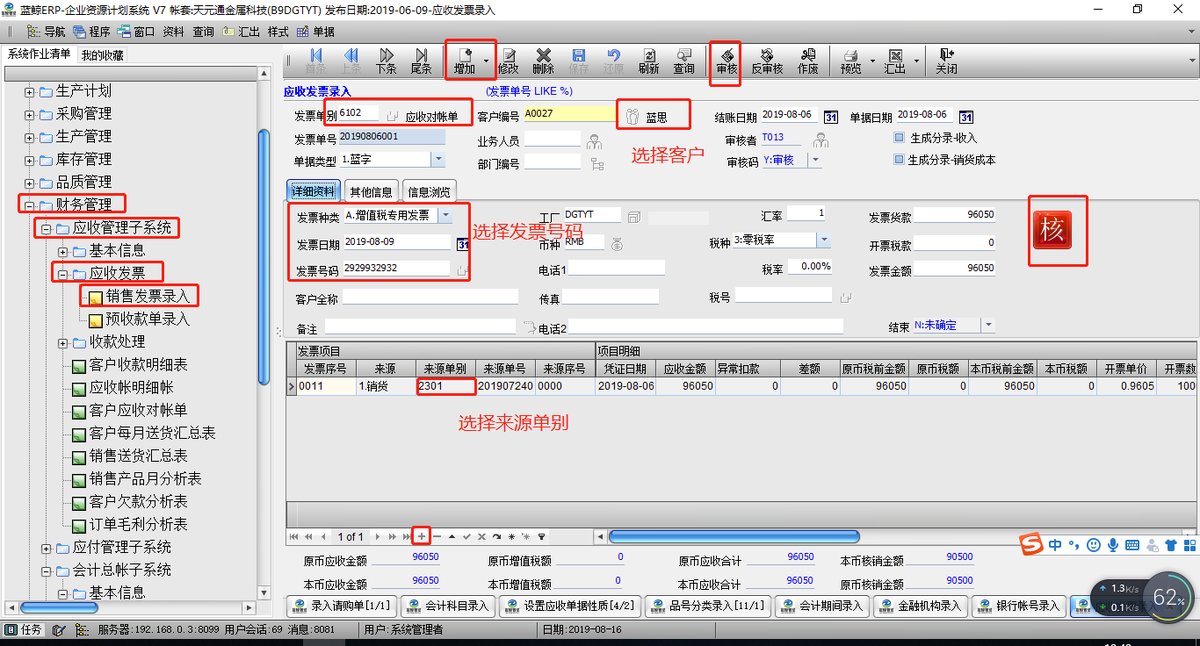Expand the 采购管理 tree node
The height and width of the screenshot is (646, 1200).
[30, 114]
